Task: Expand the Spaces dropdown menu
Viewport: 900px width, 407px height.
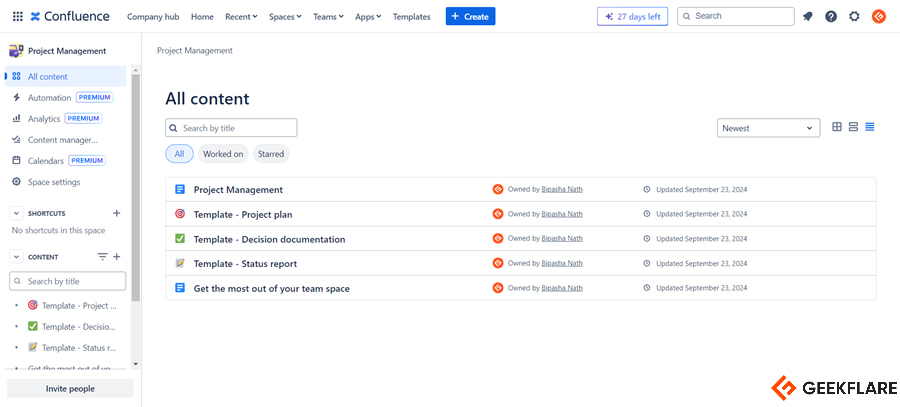Action: tap(285, 17)
